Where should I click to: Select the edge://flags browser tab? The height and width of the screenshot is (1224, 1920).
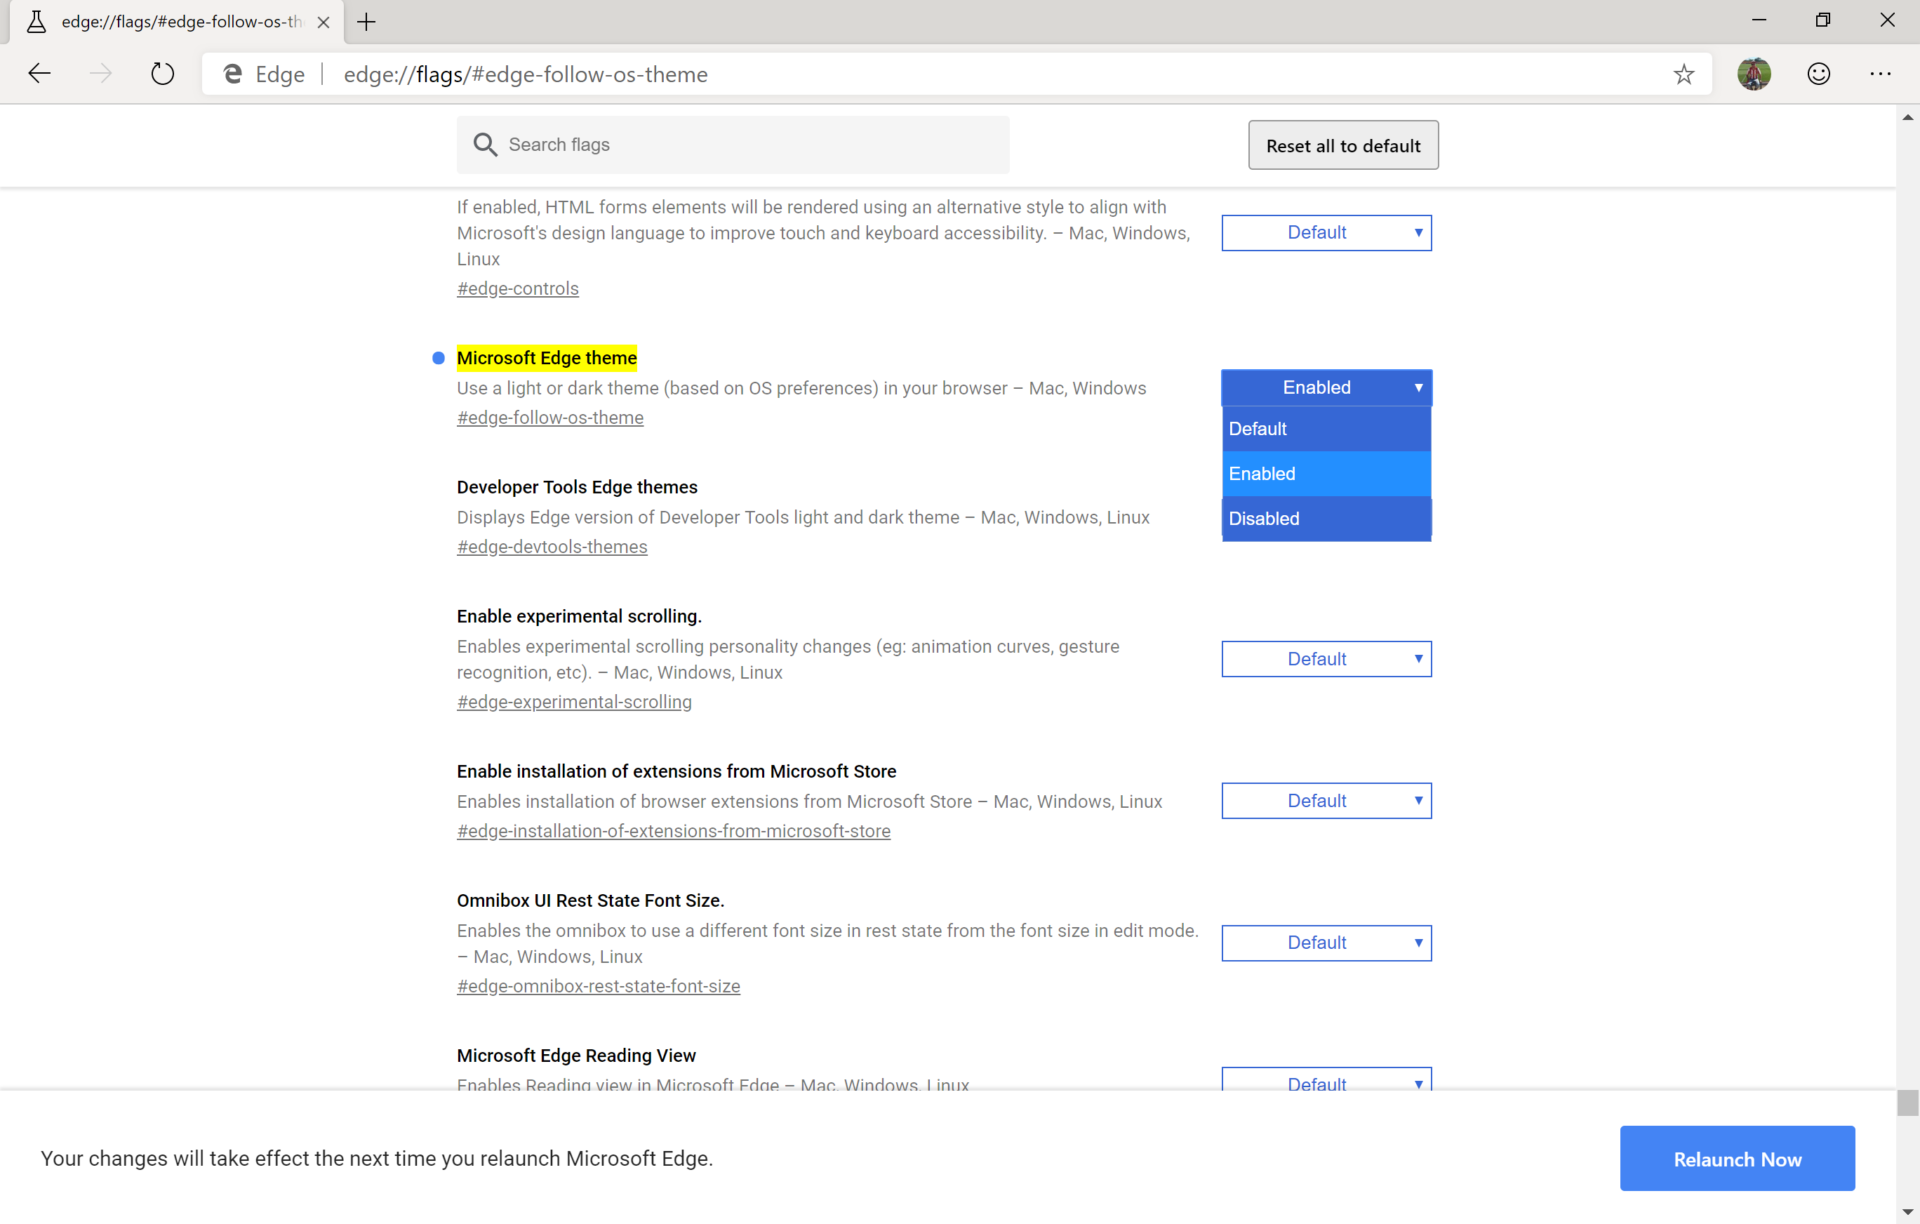[x=177, y=22]
